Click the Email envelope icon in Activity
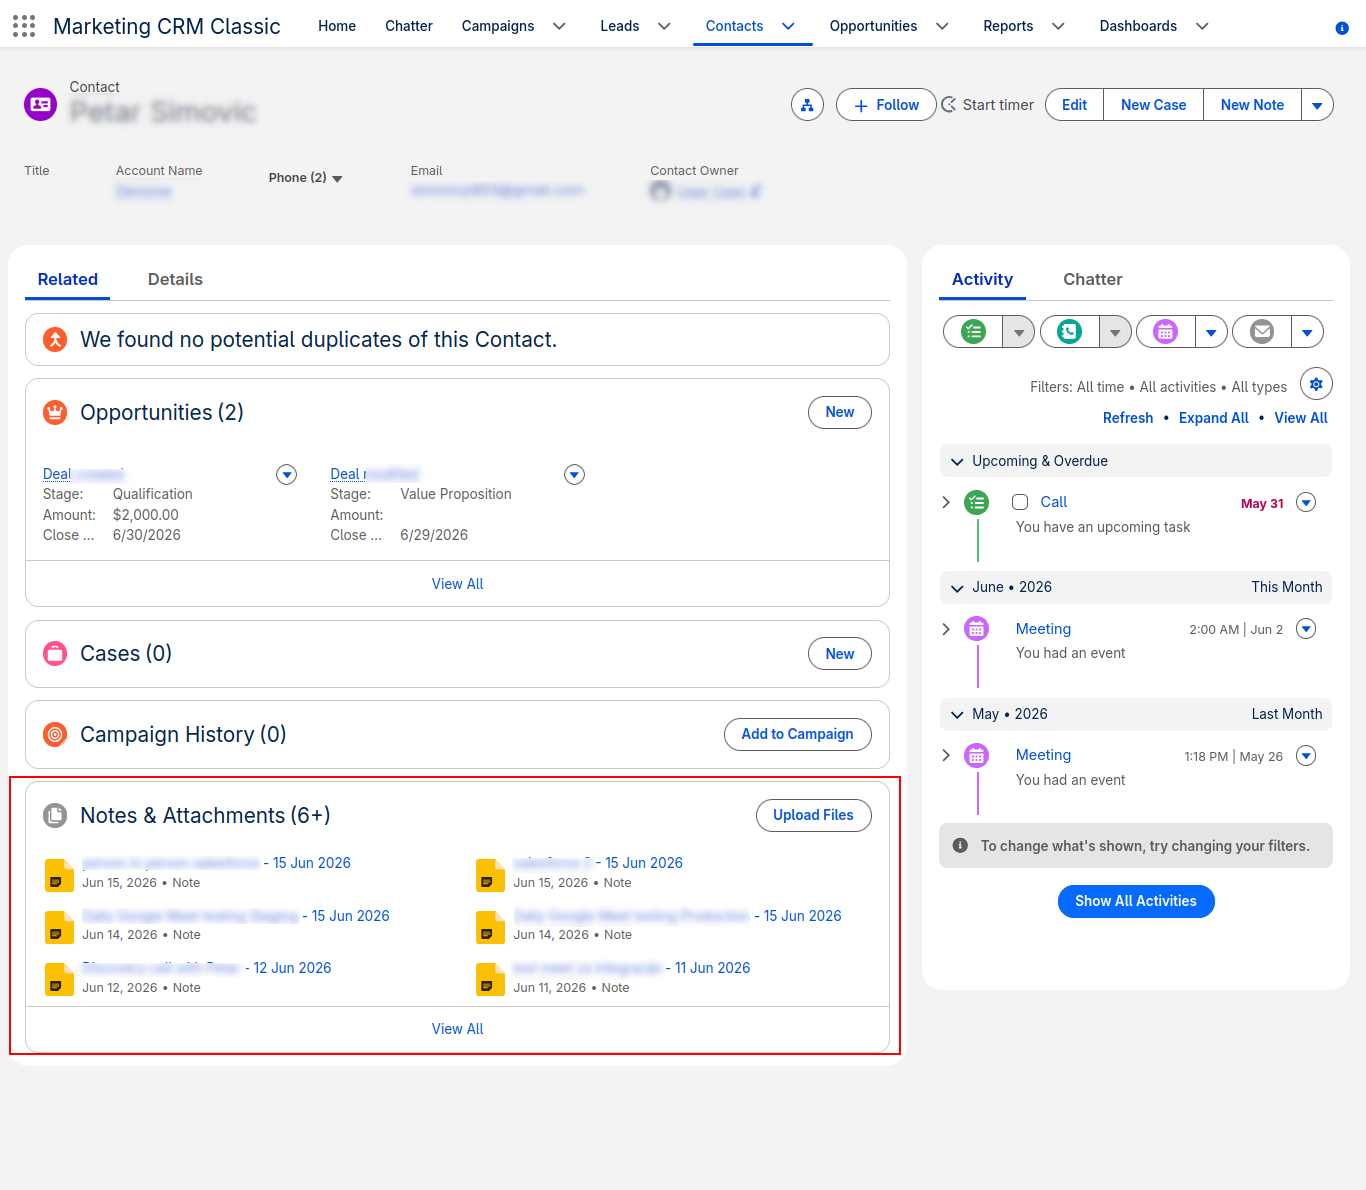Screen dimensions: 1366x1190 click(1262, 331)
